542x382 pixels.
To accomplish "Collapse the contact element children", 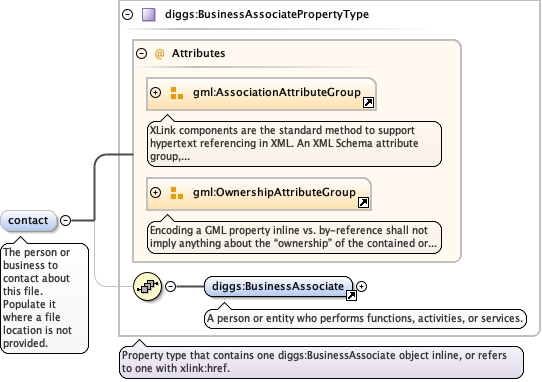I will click(65, 220).
